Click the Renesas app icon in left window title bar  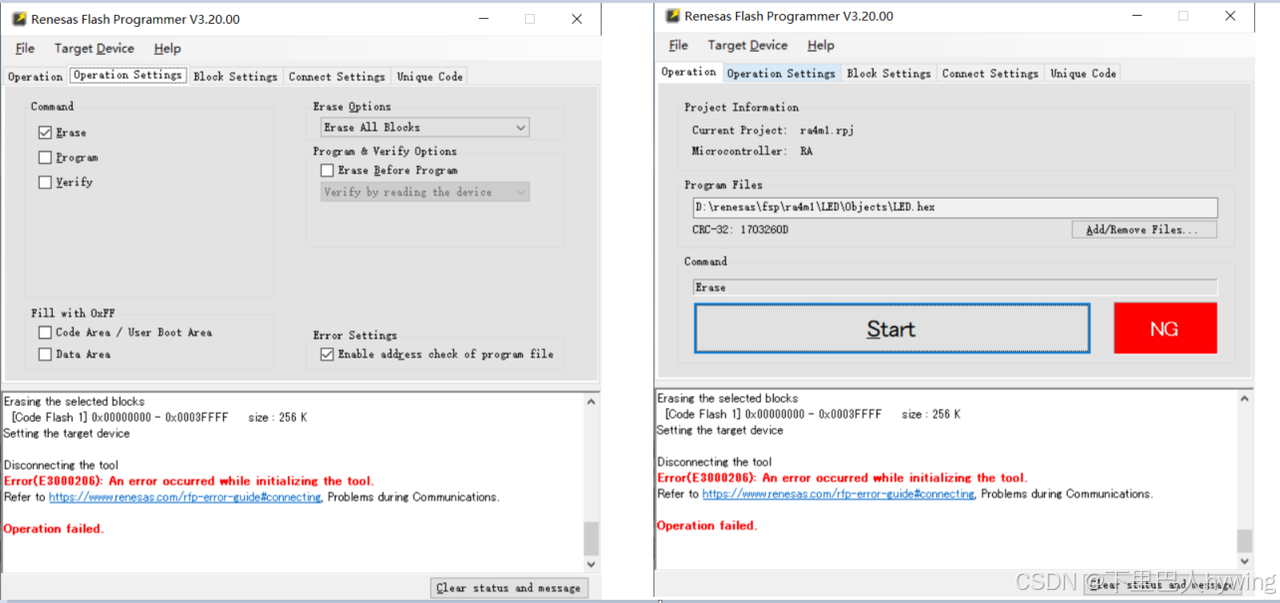[x=17, y=19]
